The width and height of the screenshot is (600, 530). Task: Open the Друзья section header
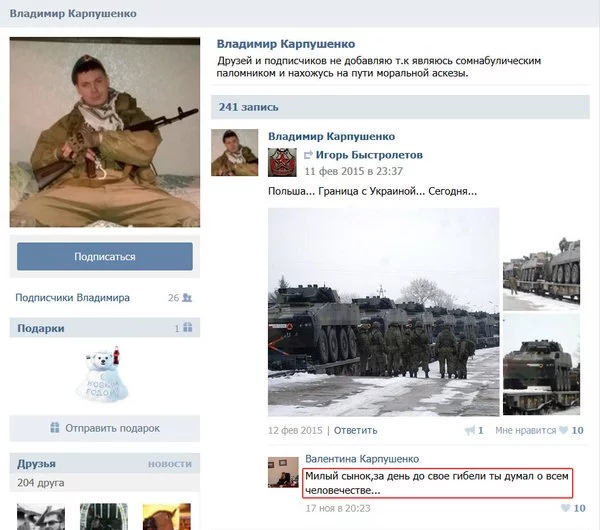[x=36, y=464]
